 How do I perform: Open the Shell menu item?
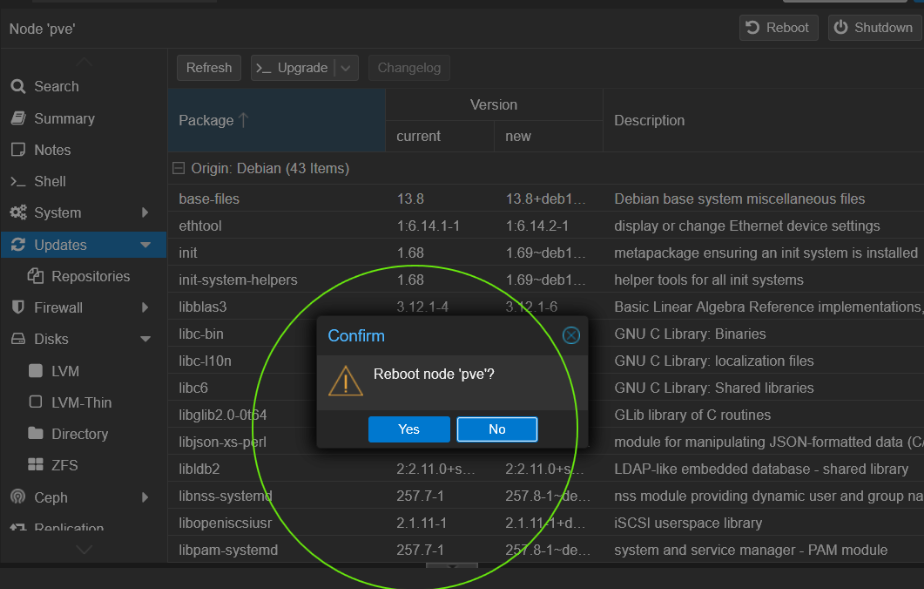coord(82,181)
